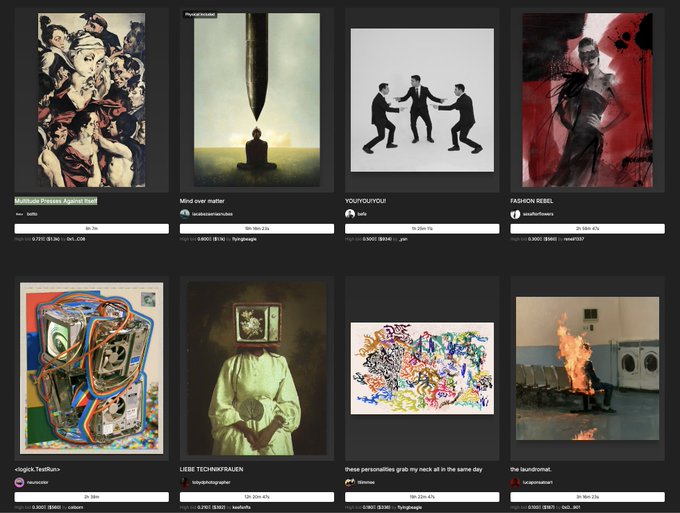Click YOU!YOU!YOU! artist avatar
The image size is (680, 513).
(x=350, y=214)
